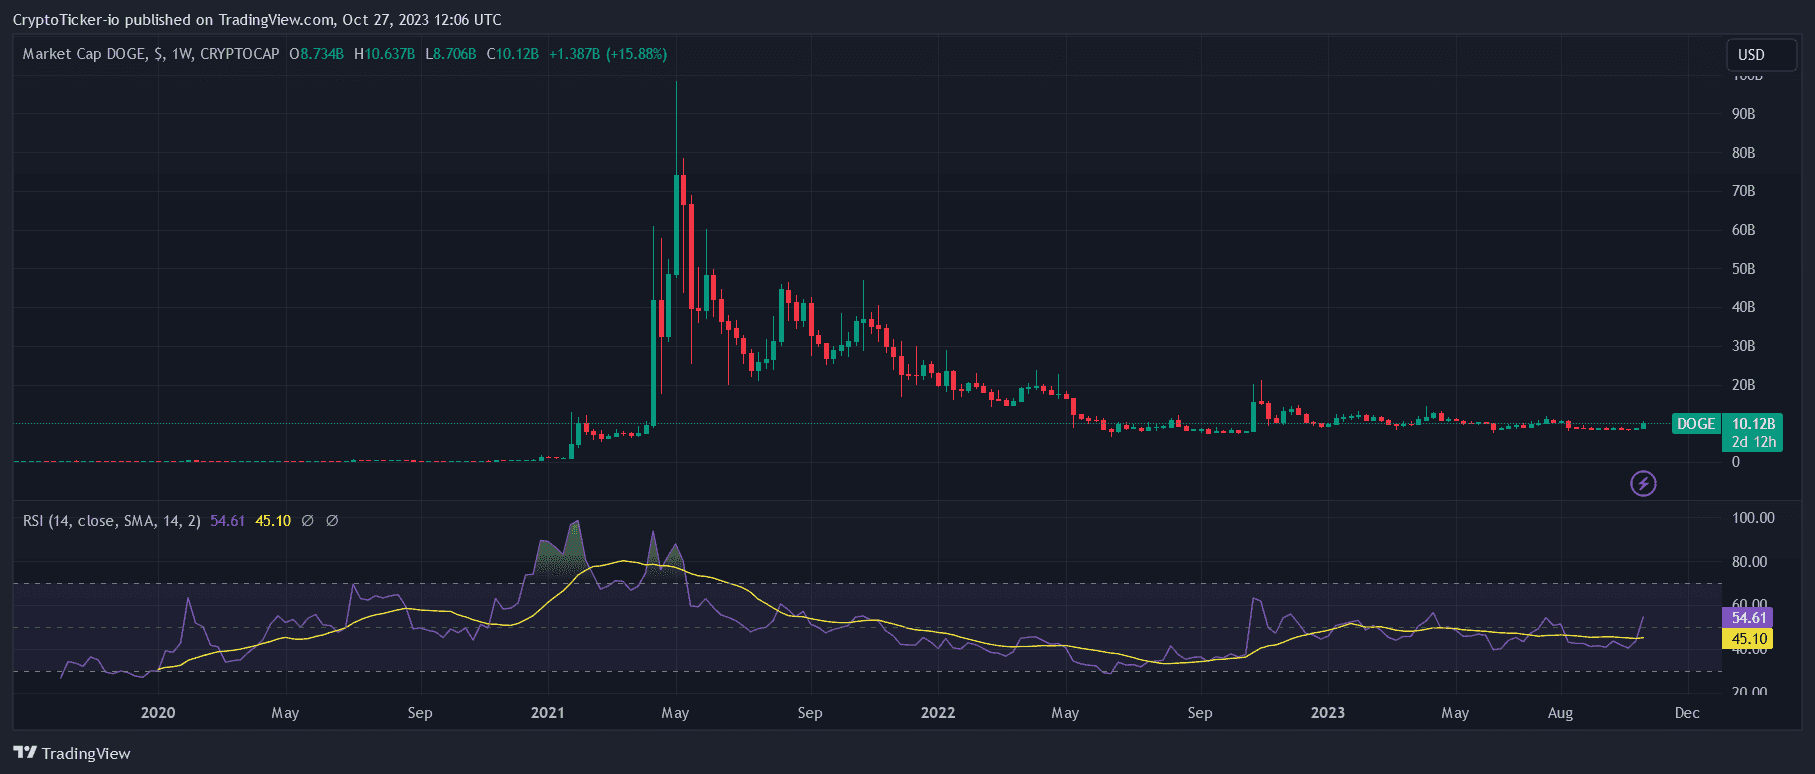1815x774 pixels.
Task: Select the RSI indicator legend title
Action: tap(112, 521)
